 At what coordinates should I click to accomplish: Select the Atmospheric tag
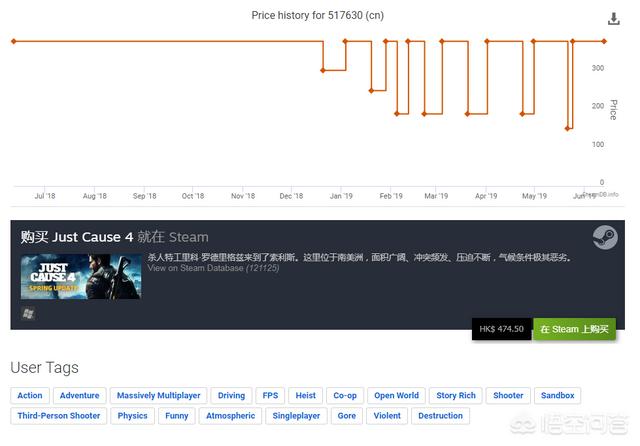(x=231, y=416)
